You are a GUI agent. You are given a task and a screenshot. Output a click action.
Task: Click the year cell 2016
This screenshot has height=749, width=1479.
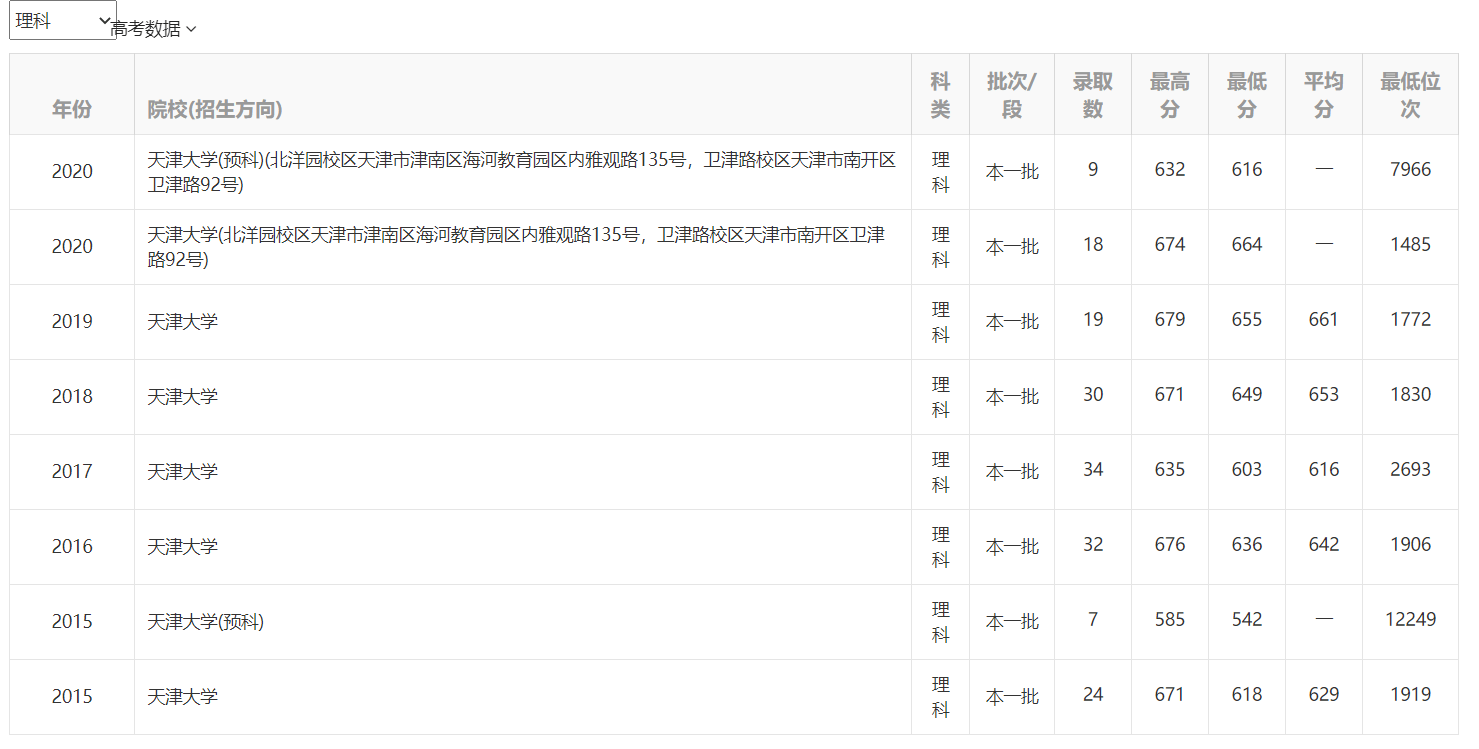point(72,546)
